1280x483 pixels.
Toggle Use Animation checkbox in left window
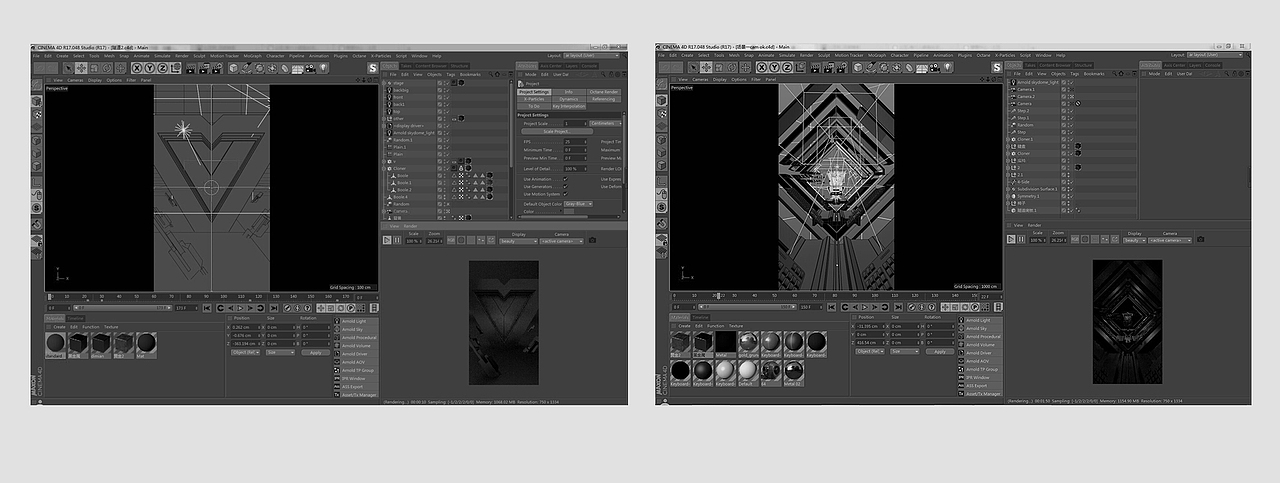(565, 179)
